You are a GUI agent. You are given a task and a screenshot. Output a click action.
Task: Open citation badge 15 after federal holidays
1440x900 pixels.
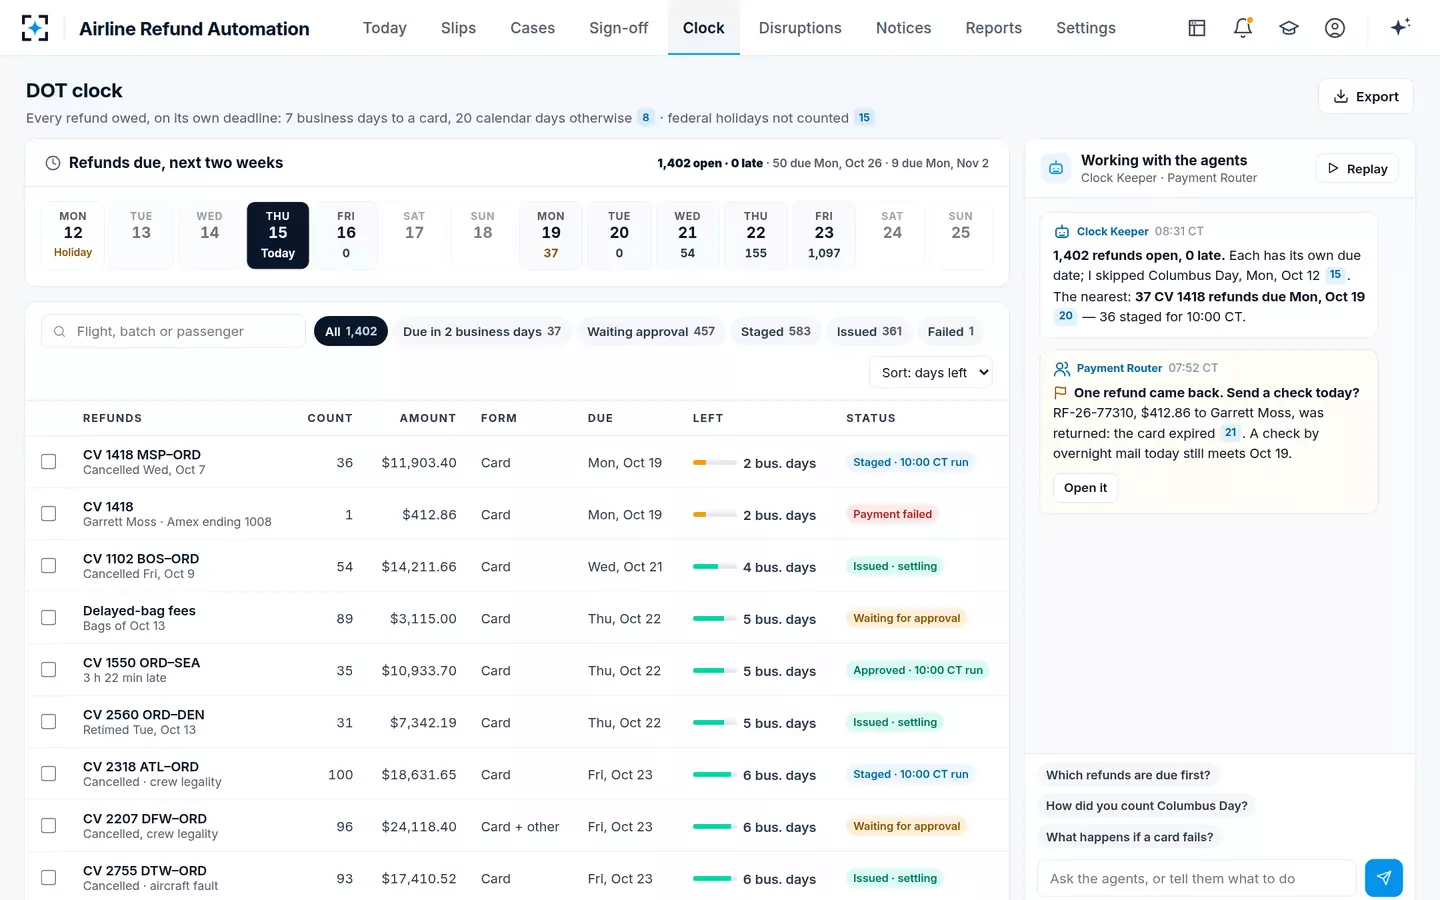coord(864,118)
